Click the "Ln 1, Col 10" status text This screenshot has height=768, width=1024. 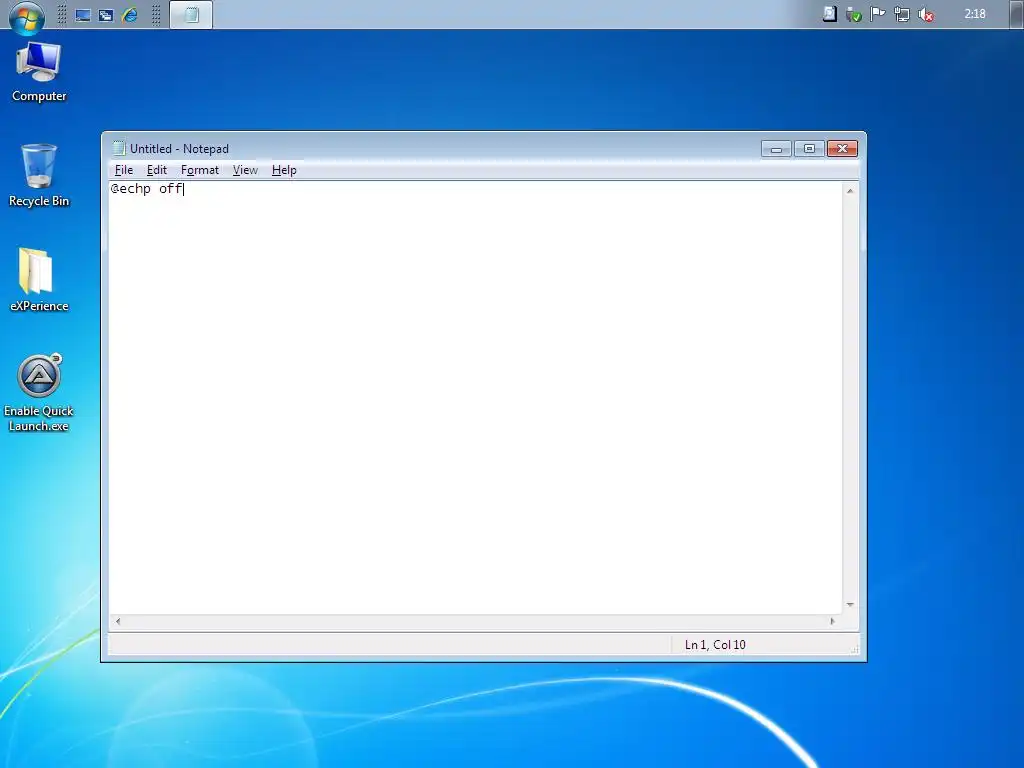[x=715, y=645]
